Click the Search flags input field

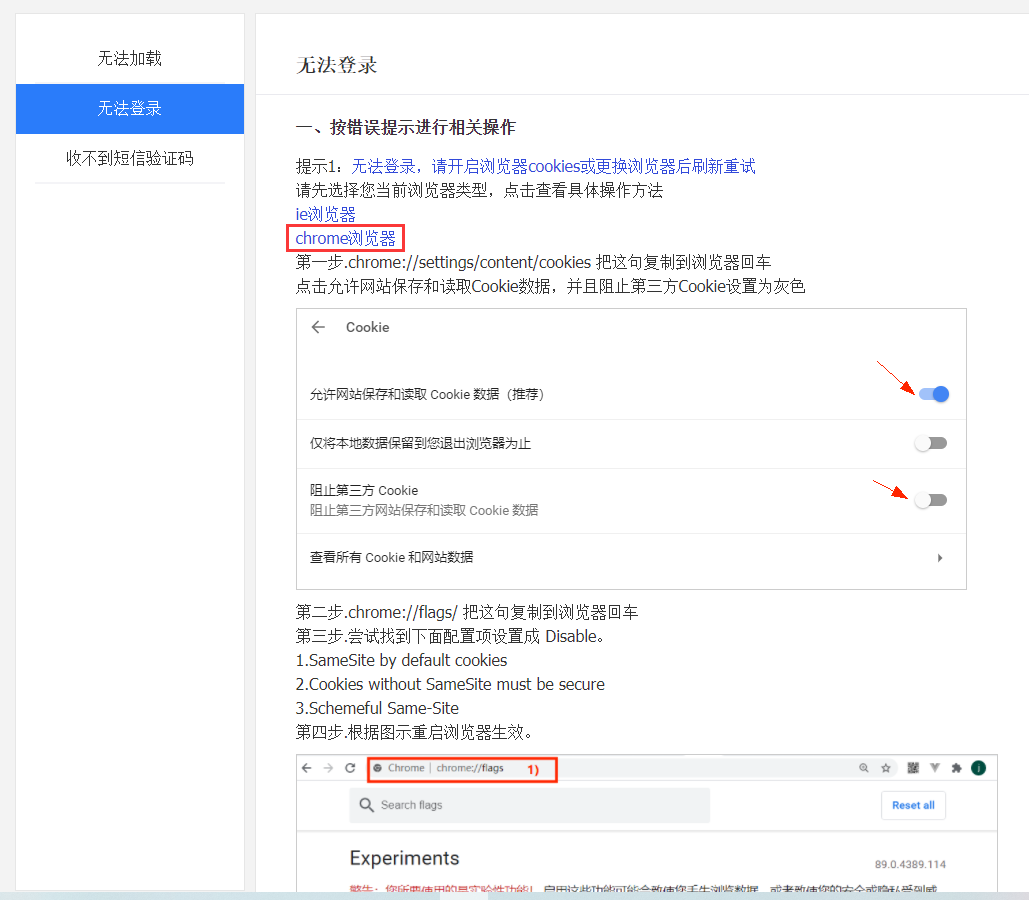(x=530, y=805)
